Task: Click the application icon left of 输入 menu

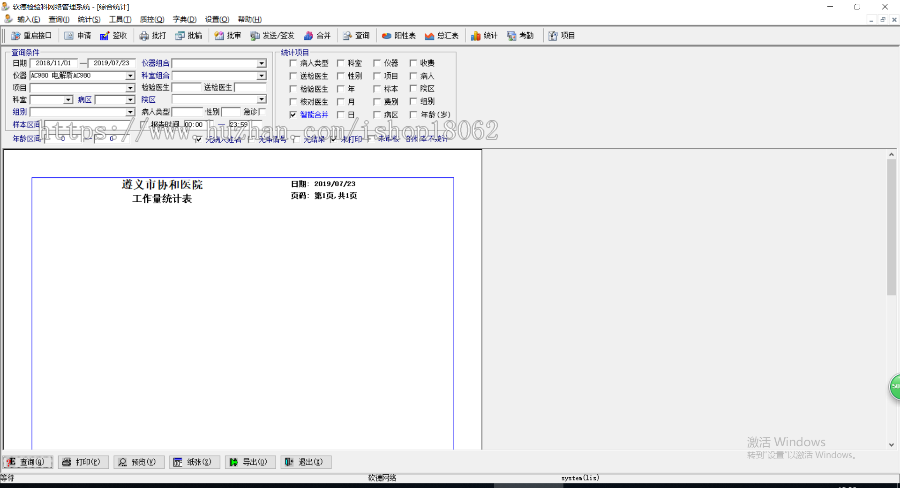Action: click(8, 19)
